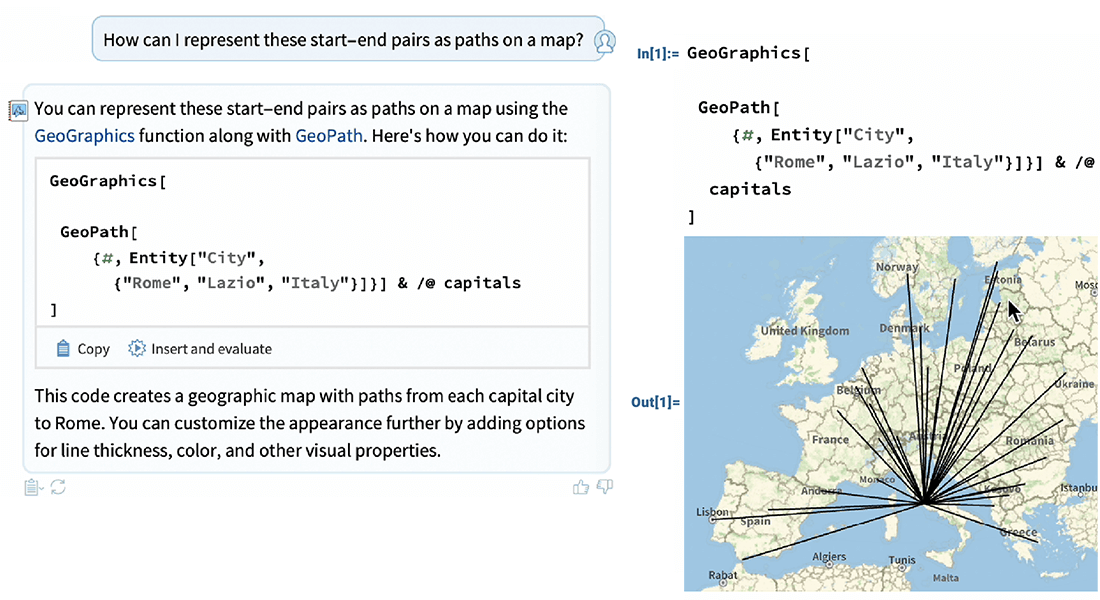
Task: Click the Copy clipboard icon under code block
Action: click(63, 349)
